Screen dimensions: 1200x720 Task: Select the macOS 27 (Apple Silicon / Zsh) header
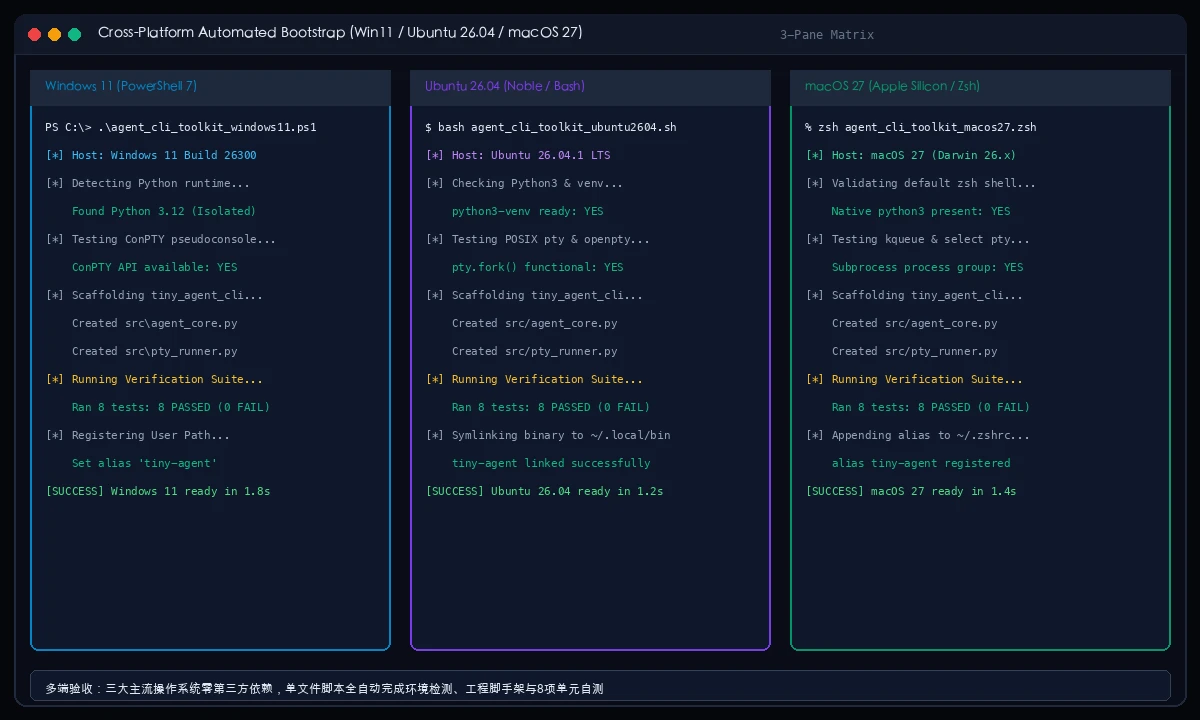(980, 87)
